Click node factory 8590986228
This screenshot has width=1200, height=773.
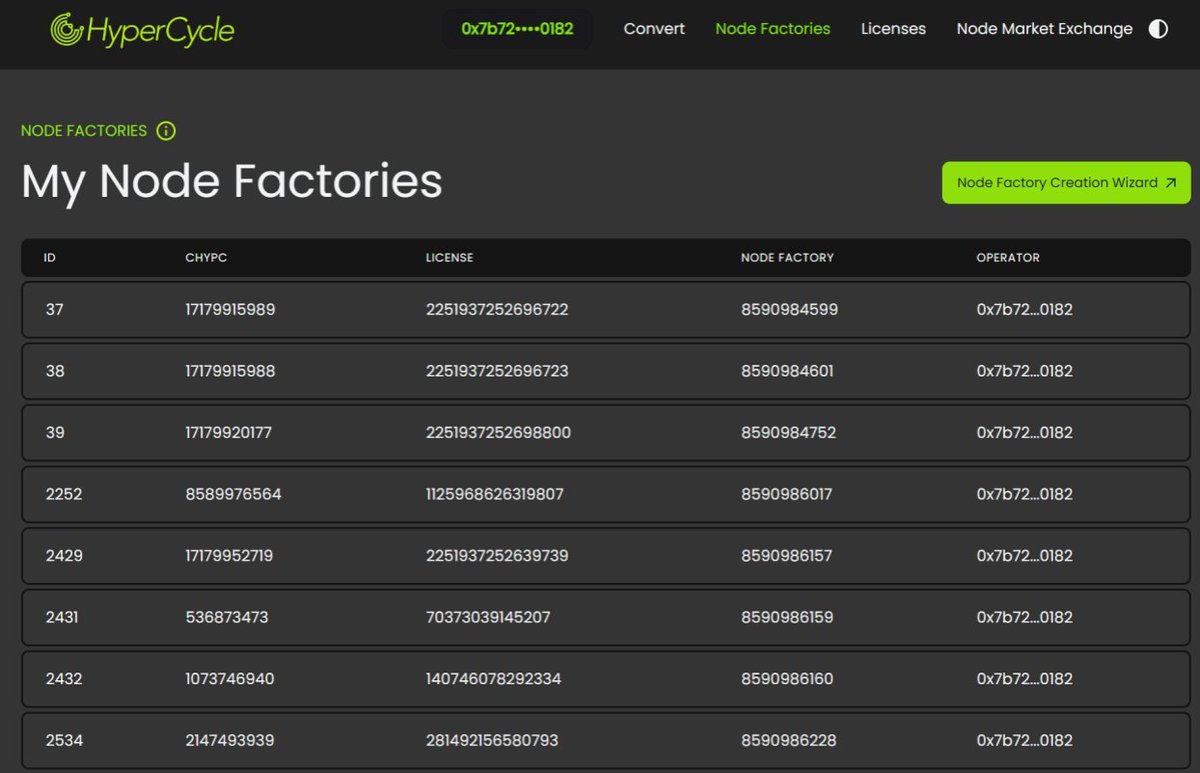click(x=788, y=741)
